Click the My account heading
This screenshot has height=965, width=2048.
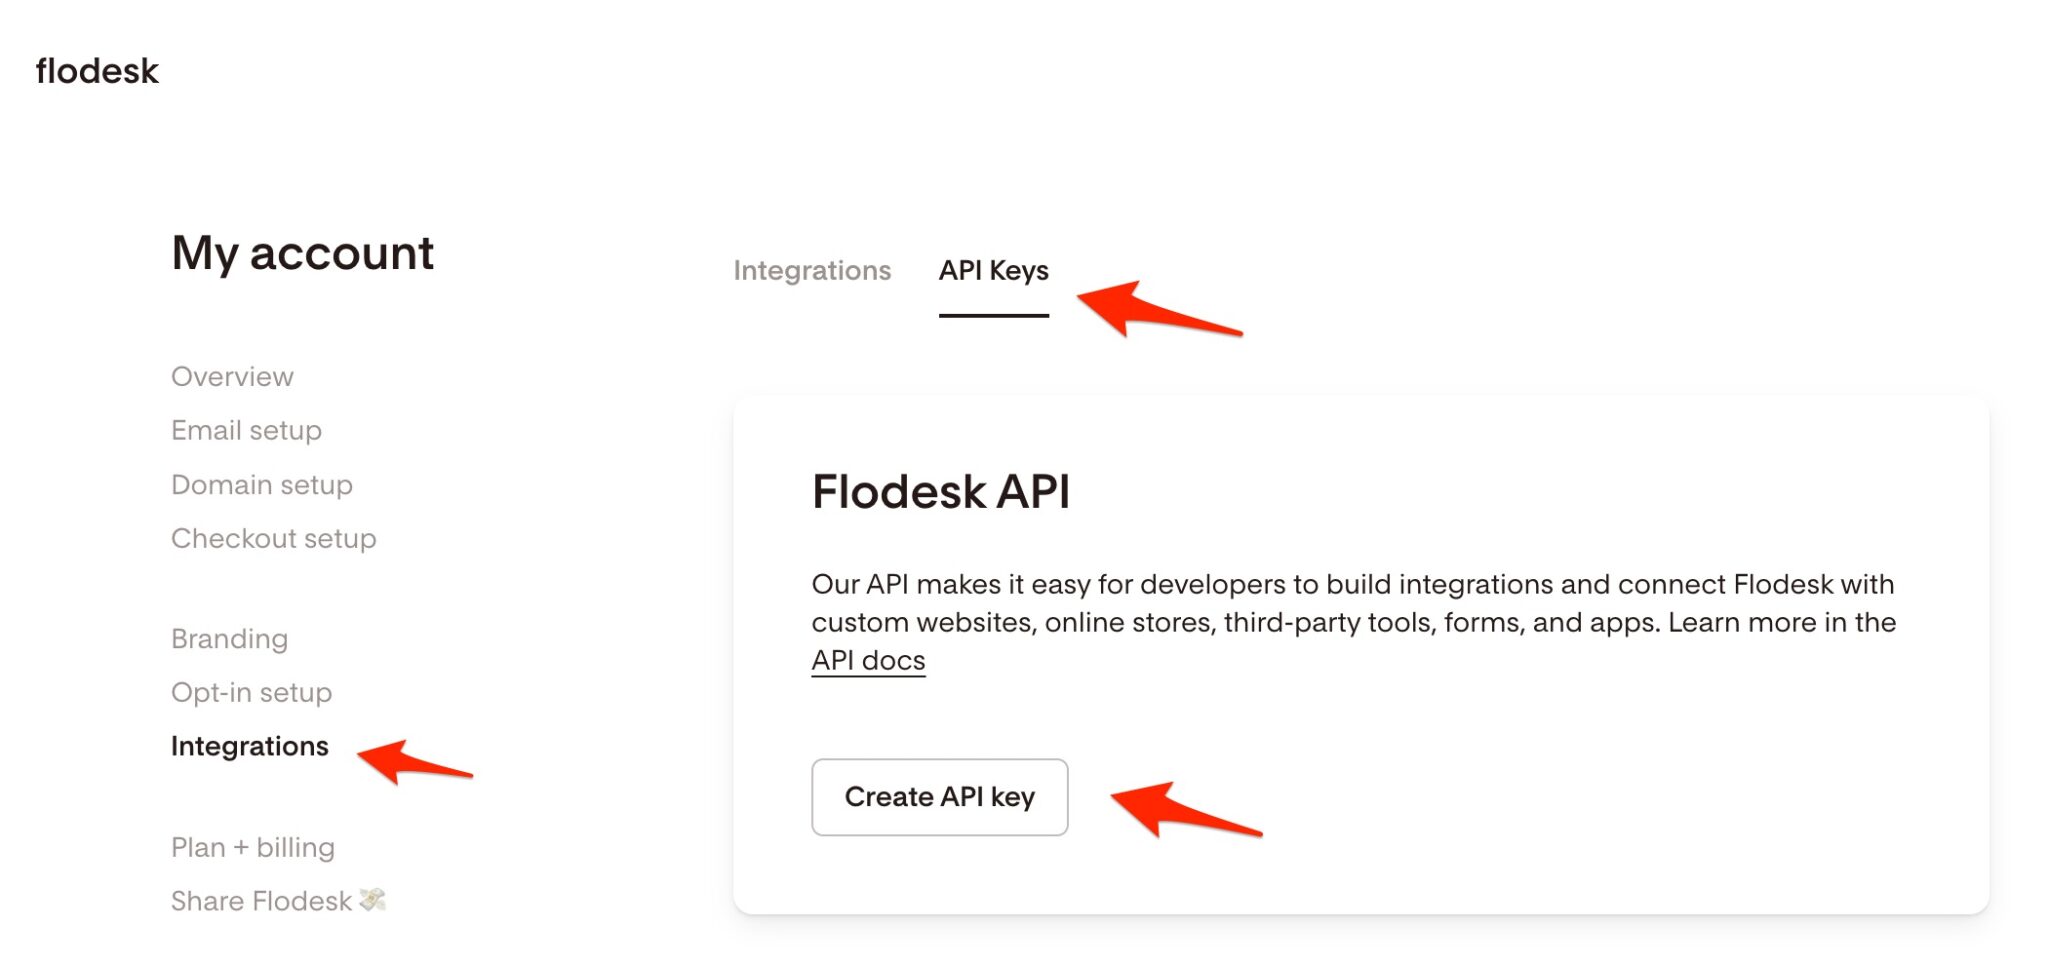(302, 254)
